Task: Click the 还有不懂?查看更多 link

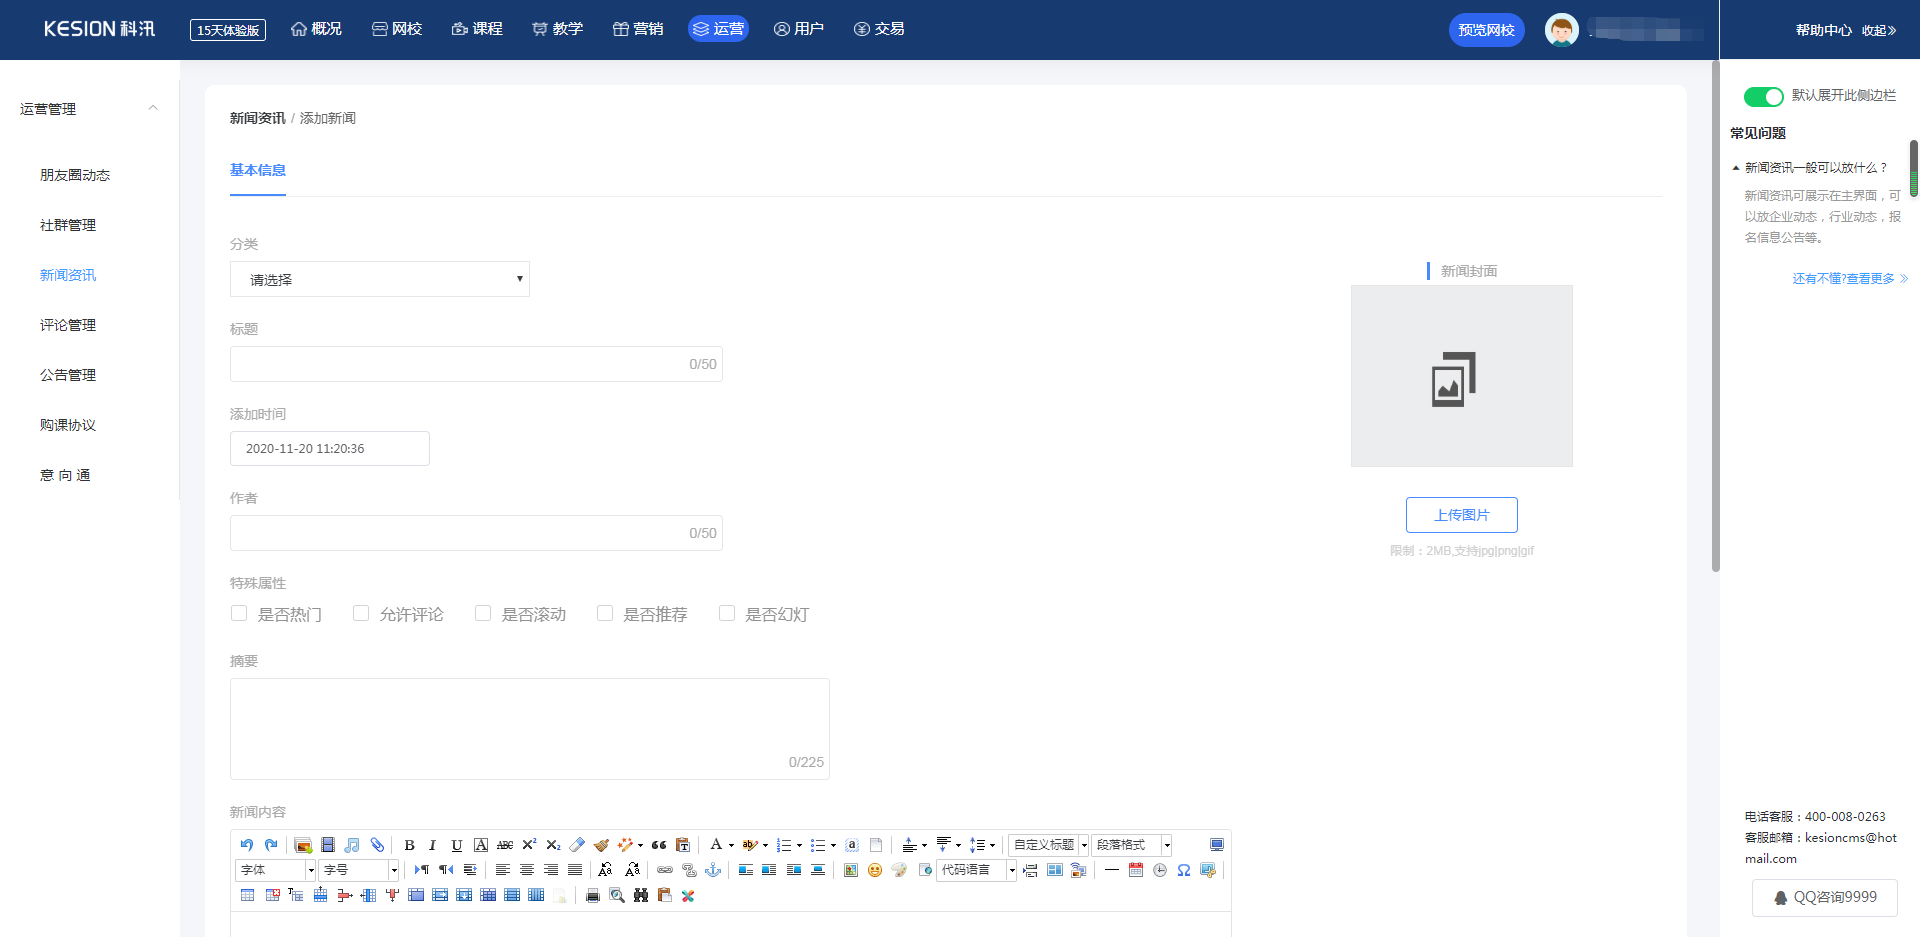Action: 1849,279
